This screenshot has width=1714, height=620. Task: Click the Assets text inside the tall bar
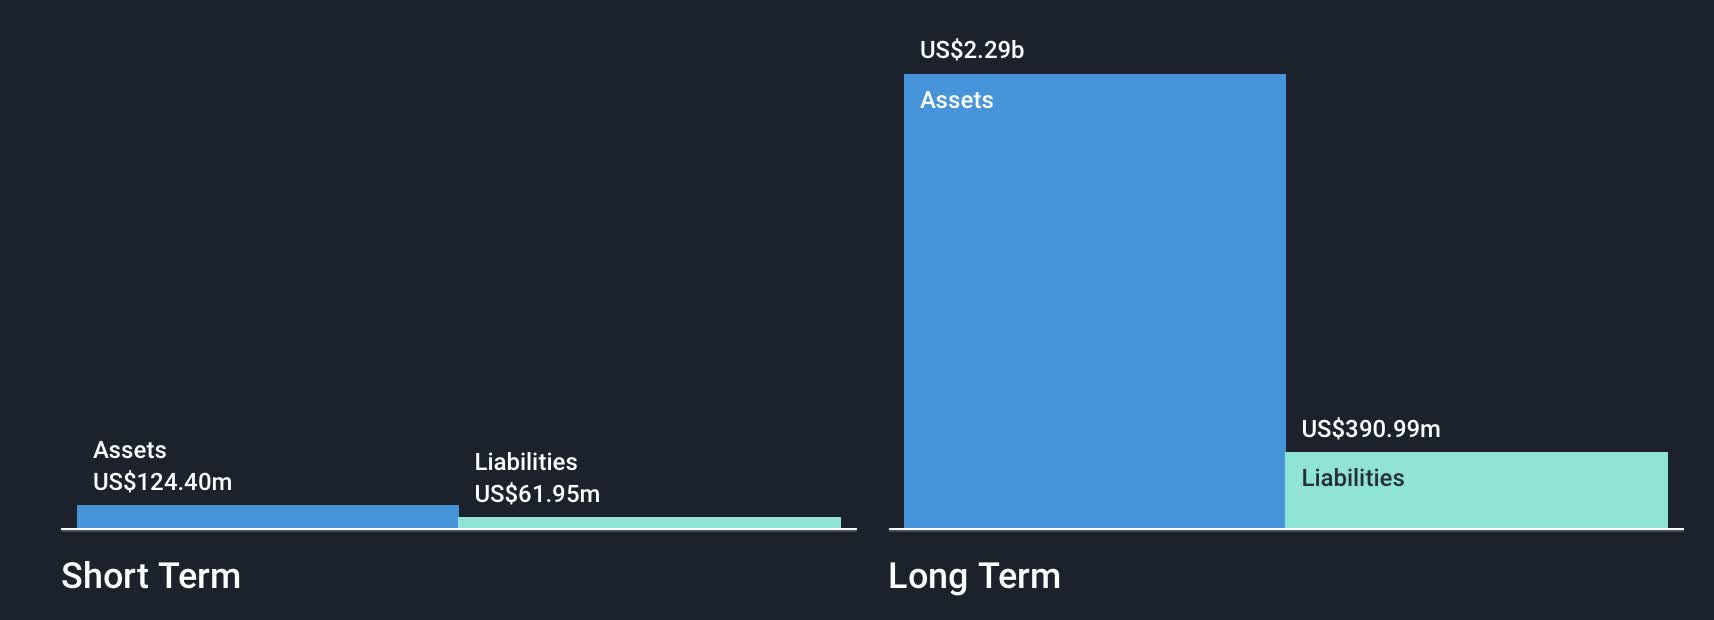pyautogui.click(x=957, y=100)
